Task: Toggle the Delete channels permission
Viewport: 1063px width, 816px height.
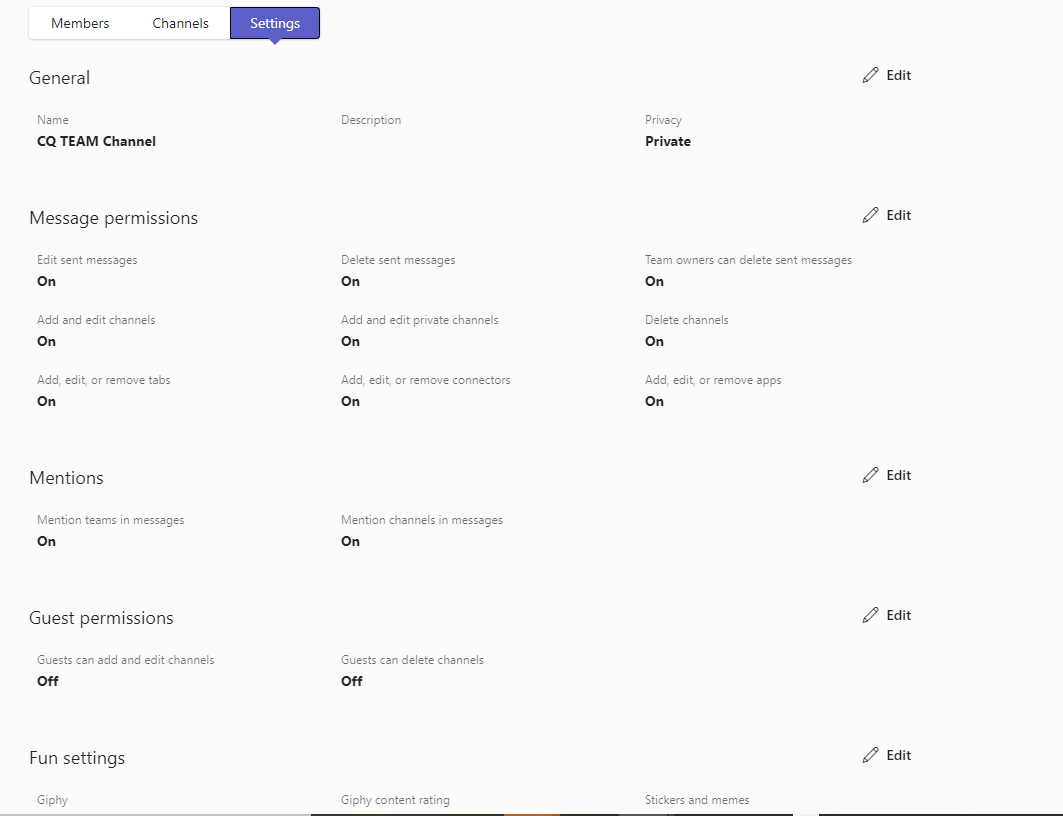Action: point(654,341)
